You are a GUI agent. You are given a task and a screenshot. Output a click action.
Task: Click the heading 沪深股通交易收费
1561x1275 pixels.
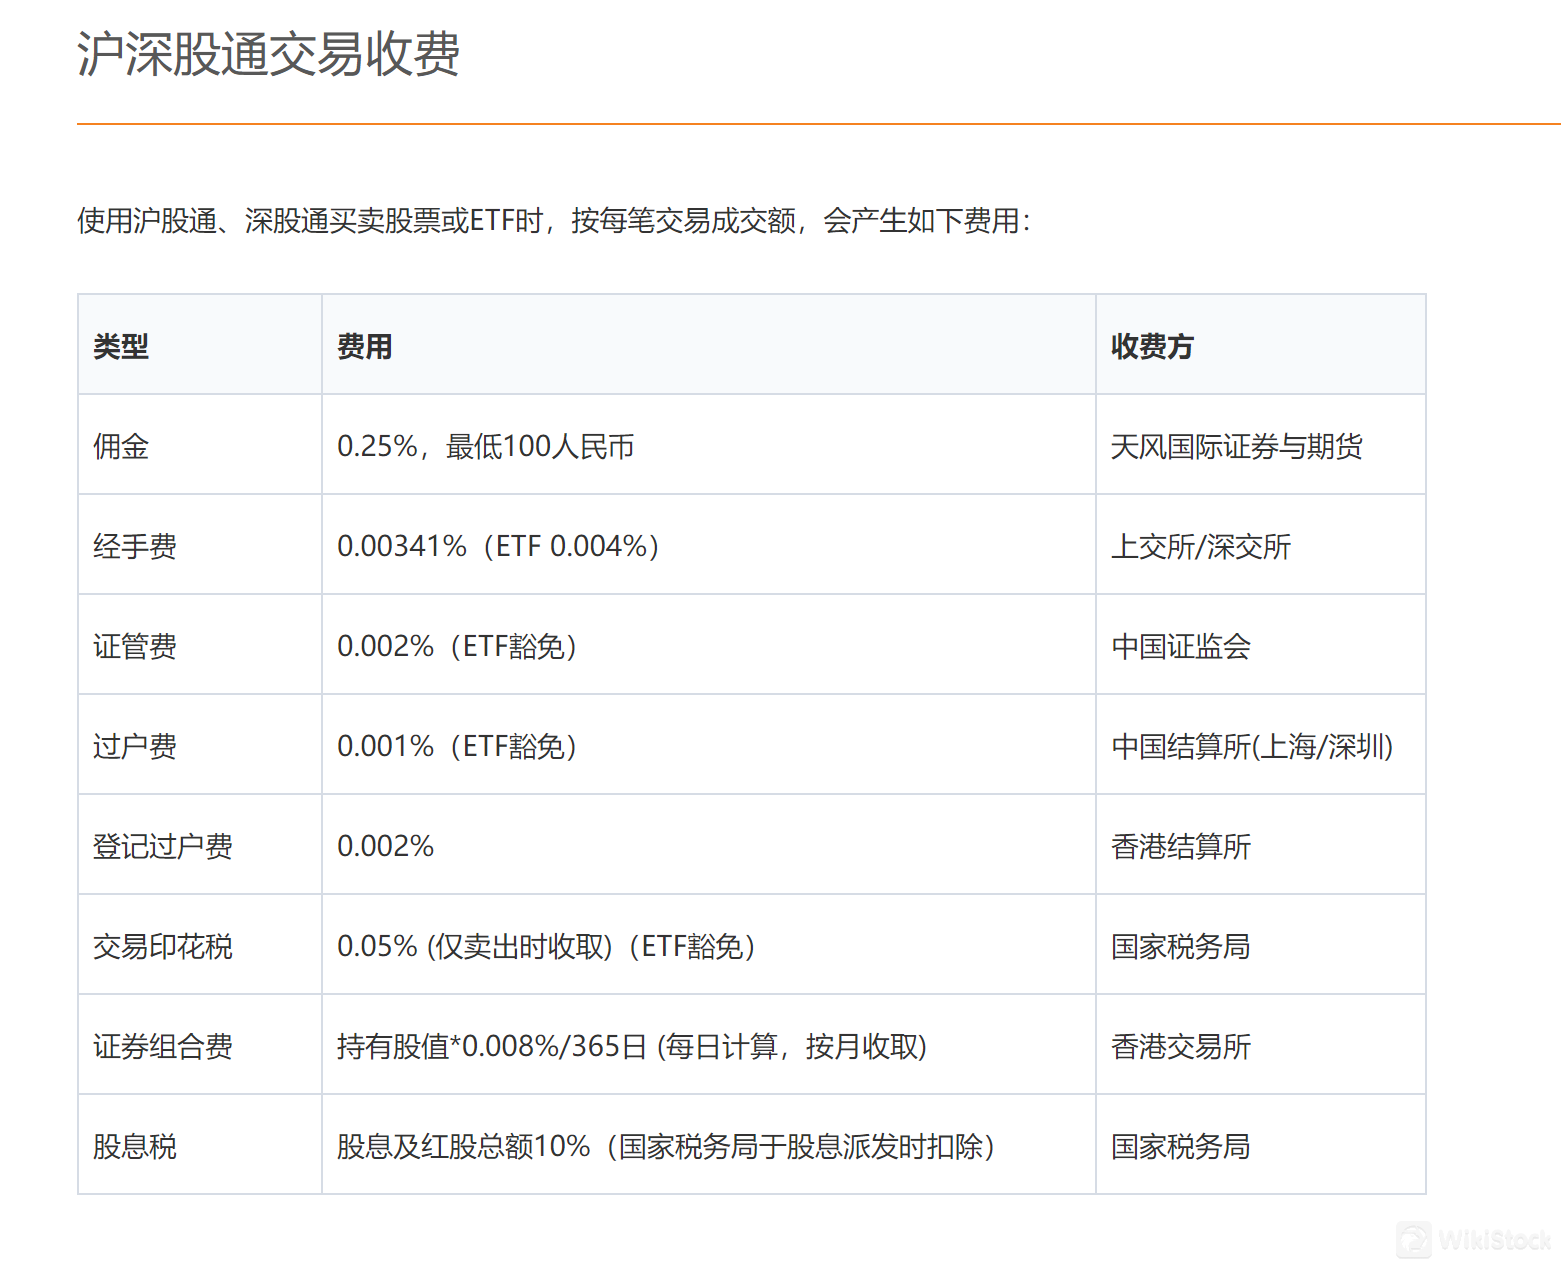pyautogui.click(x=268, y=54)
